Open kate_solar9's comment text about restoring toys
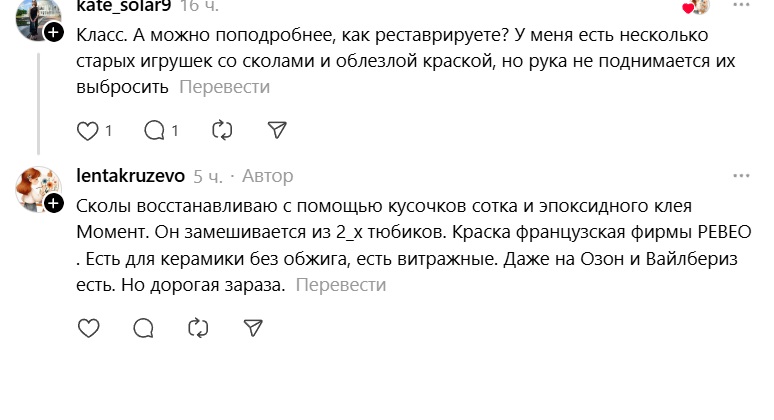This screenshot has height=420, width=774. (400, 61)
